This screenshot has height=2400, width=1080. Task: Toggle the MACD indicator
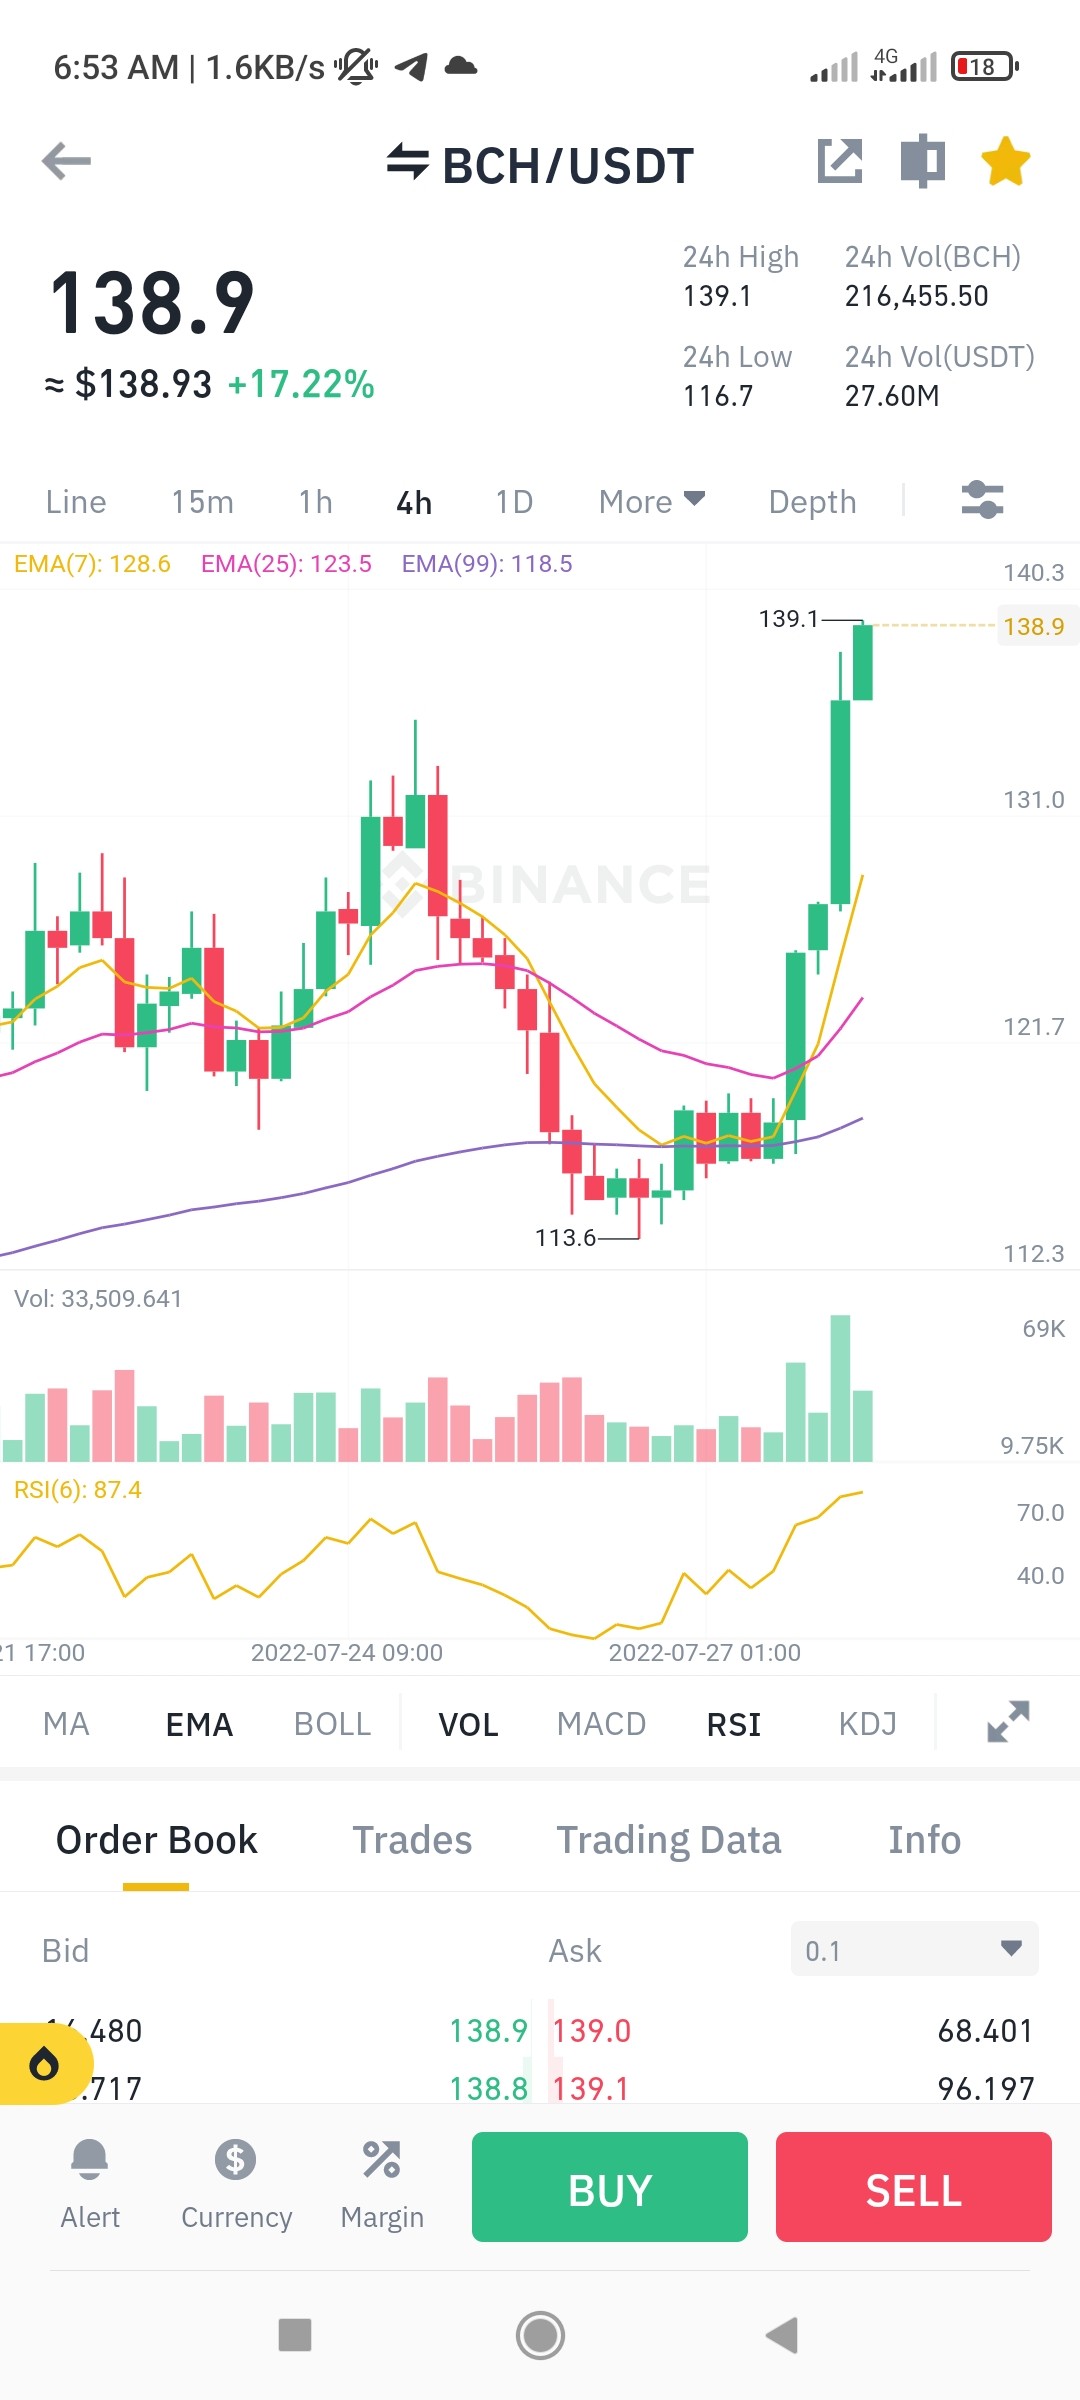point(601,1724)
